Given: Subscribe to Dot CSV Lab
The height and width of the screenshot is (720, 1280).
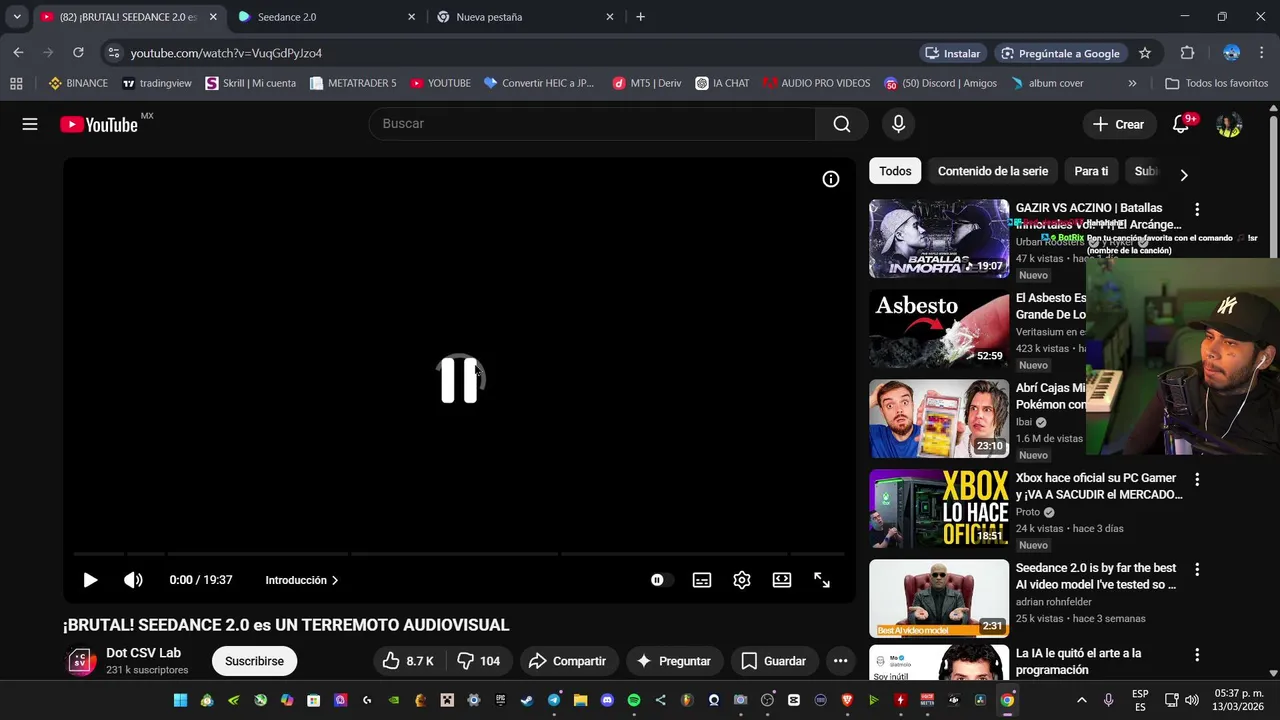Looking at the screenshot, I should coord(254,661).
